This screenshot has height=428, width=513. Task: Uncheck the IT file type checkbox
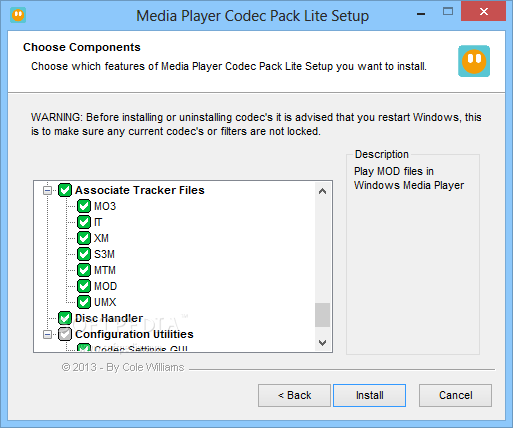(84, 222)
